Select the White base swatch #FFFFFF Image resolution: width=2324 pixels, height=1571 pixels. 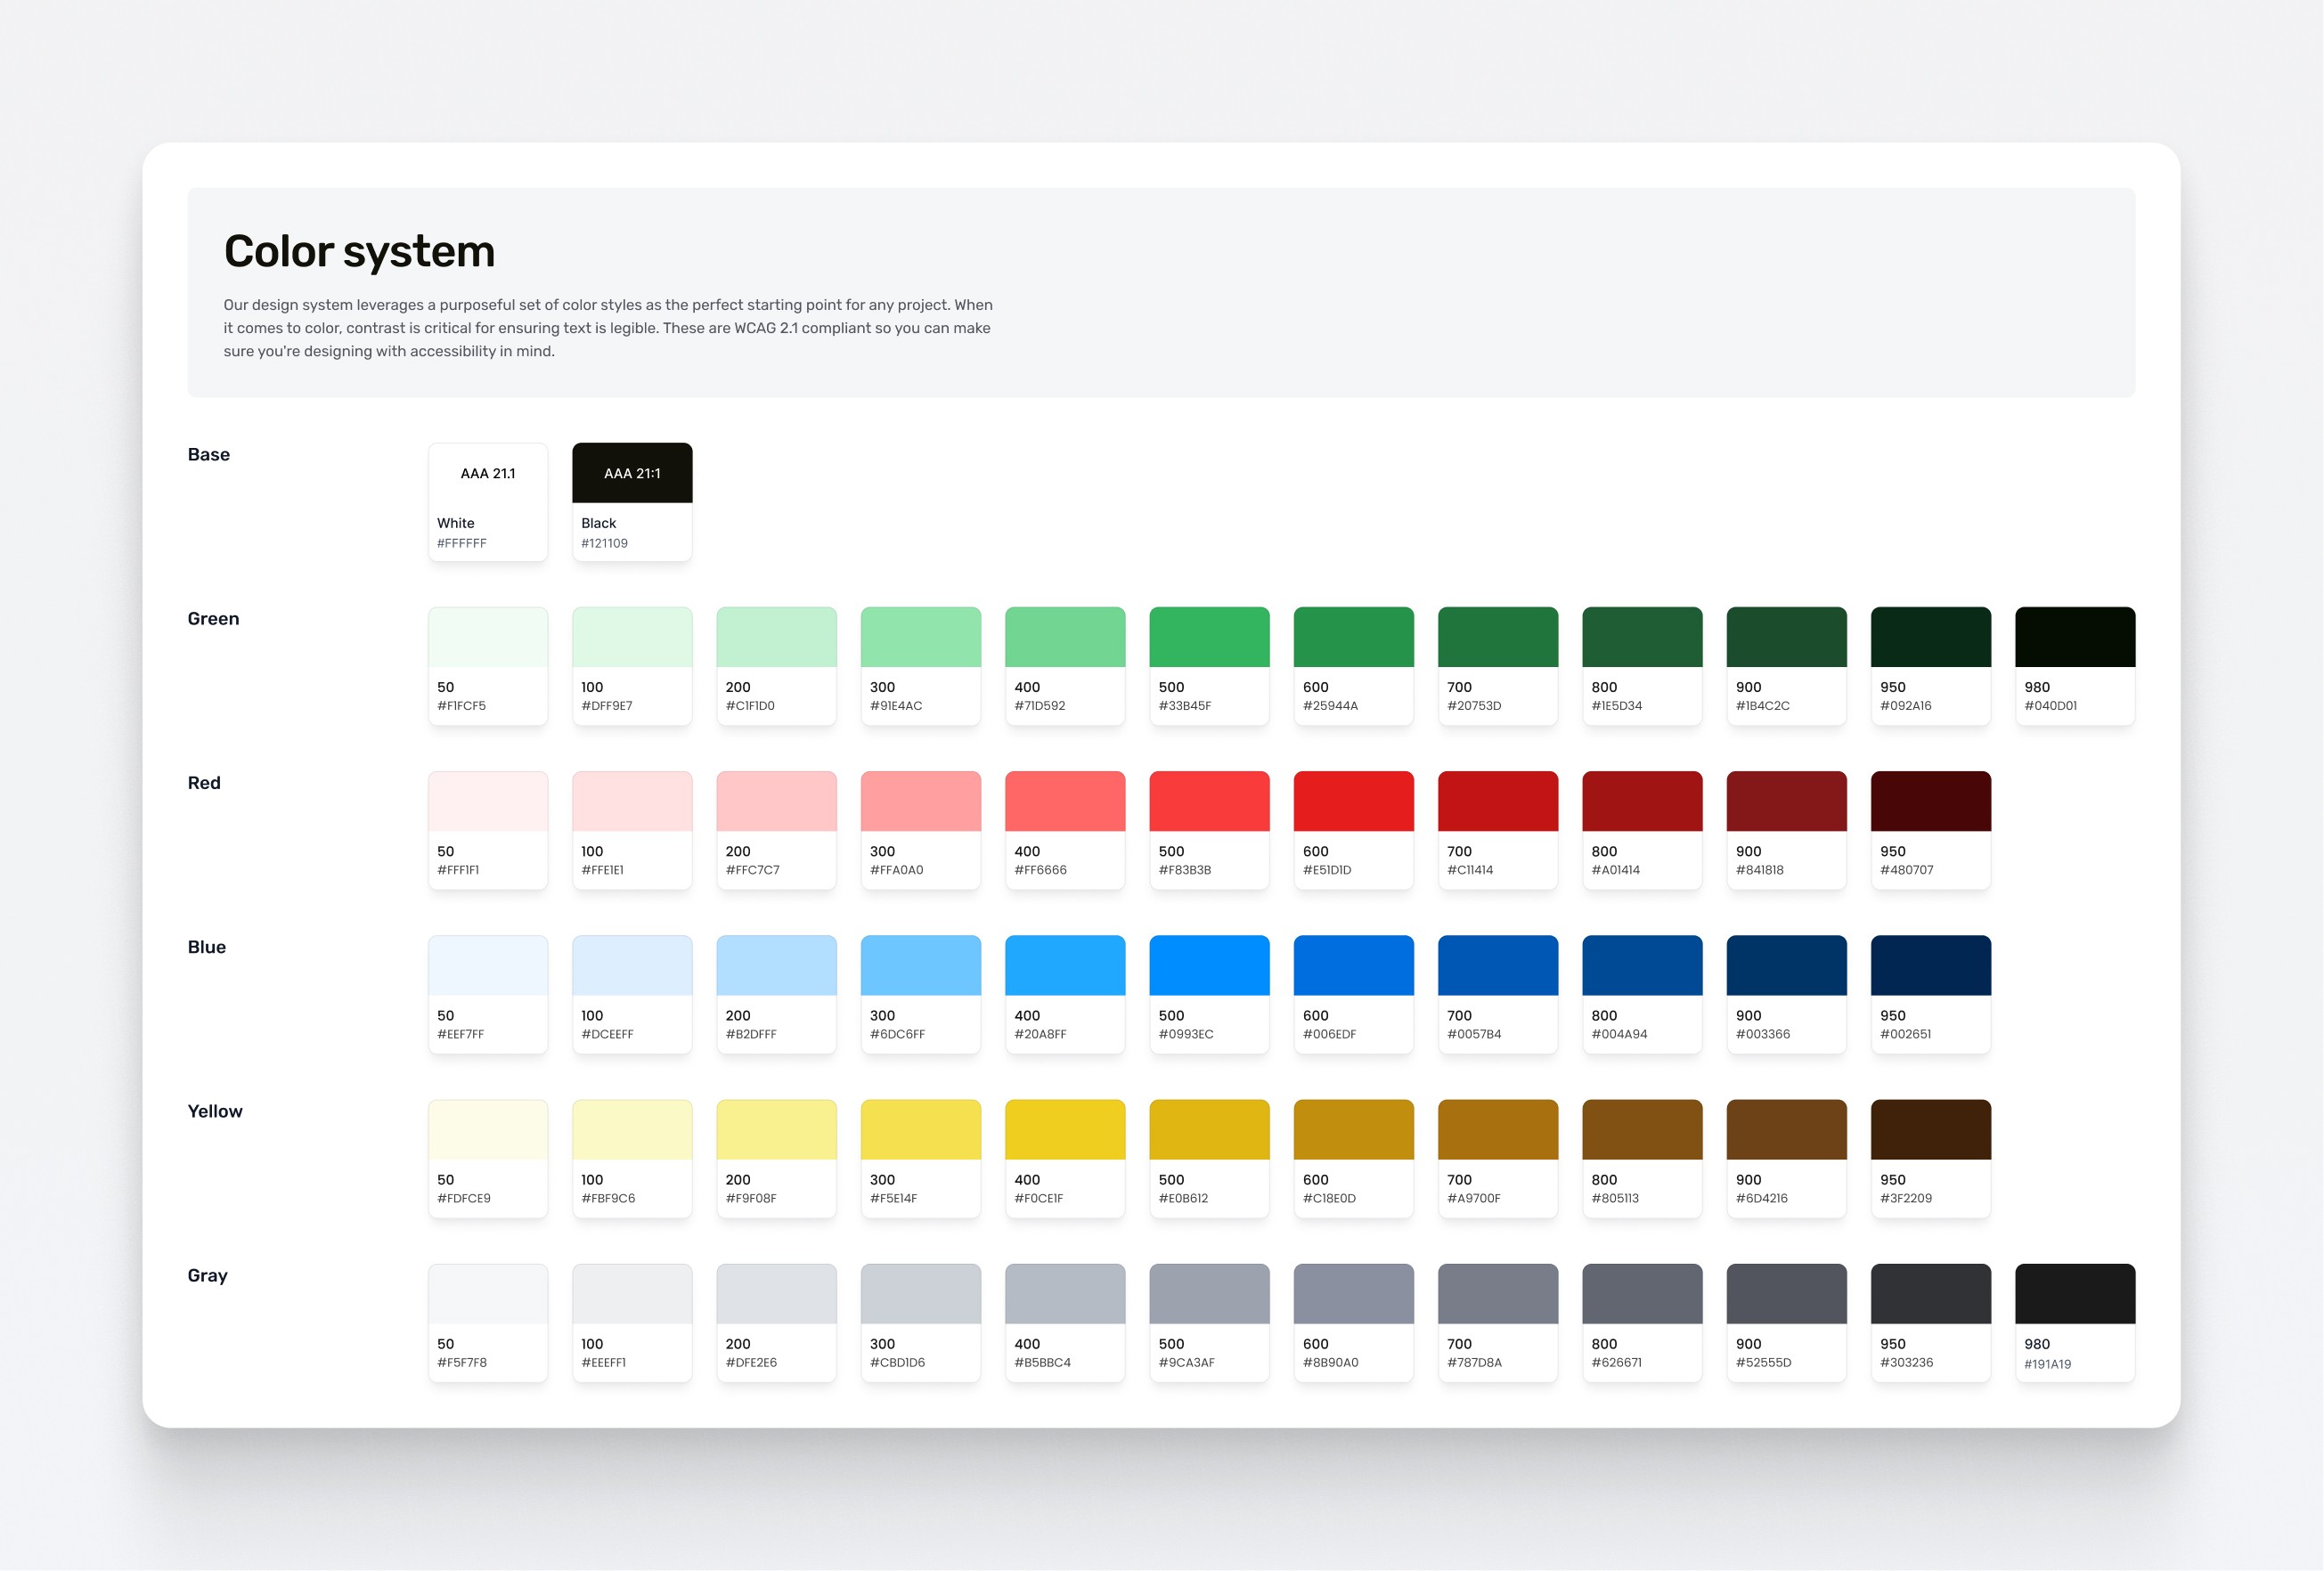click(x=488, y=473)
